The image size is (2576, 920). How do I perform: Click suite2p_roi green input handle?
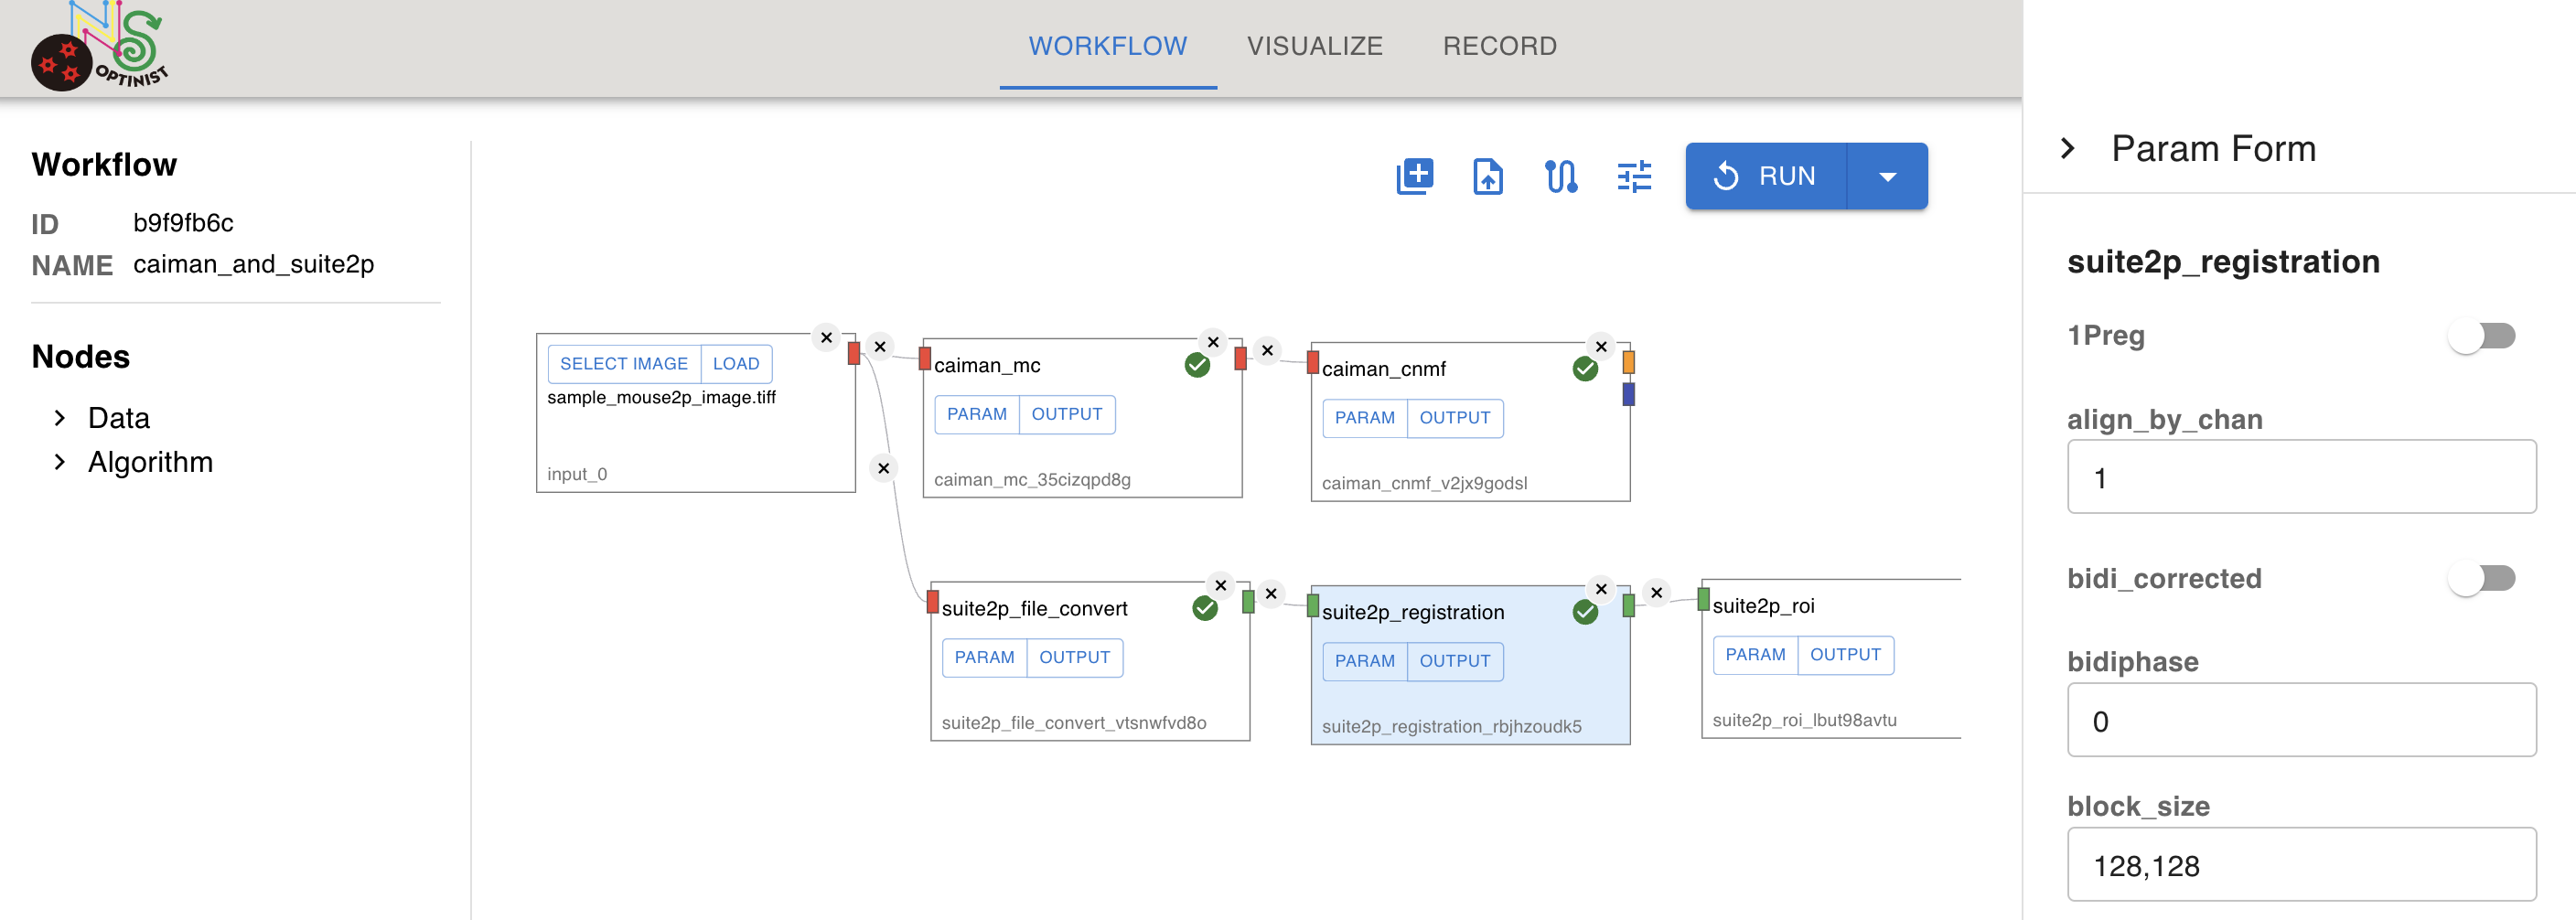(1703, 599)
